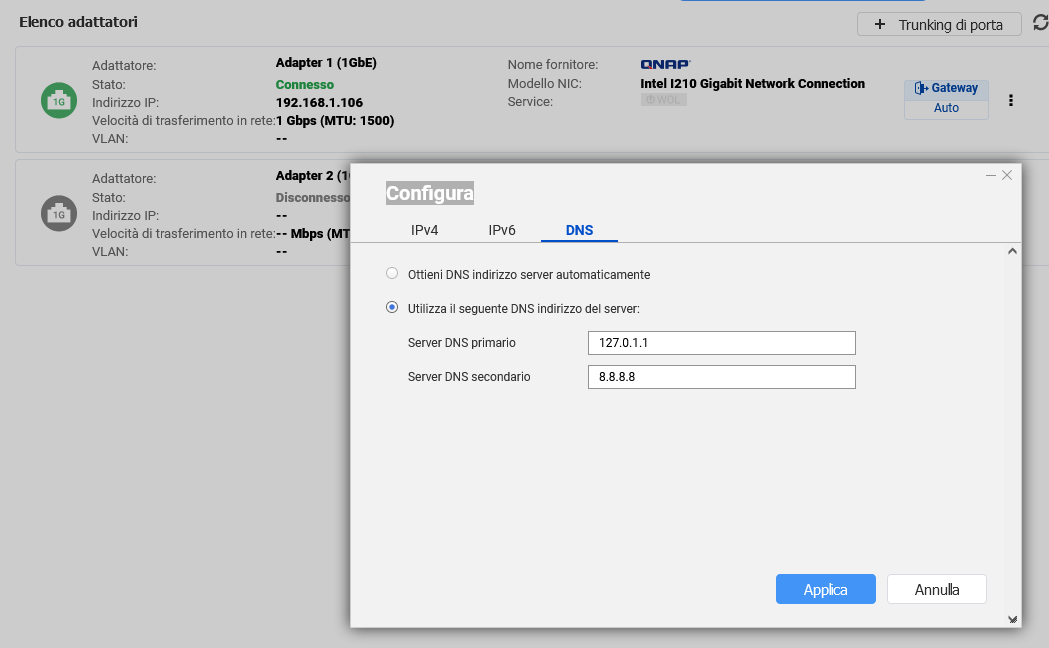Click the WOL service badge
Screen dimensions: 1049x648
tap(663, 101)
